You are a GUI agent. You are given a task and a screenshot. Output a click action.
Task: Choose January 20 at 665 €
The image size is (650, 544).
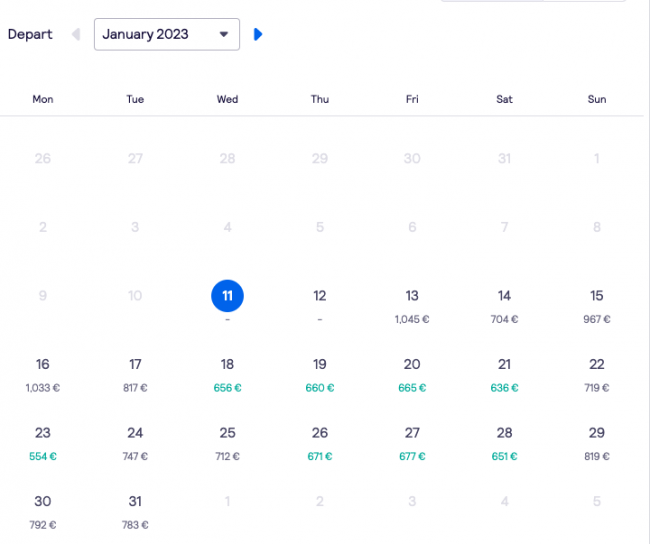coord(412,375)
